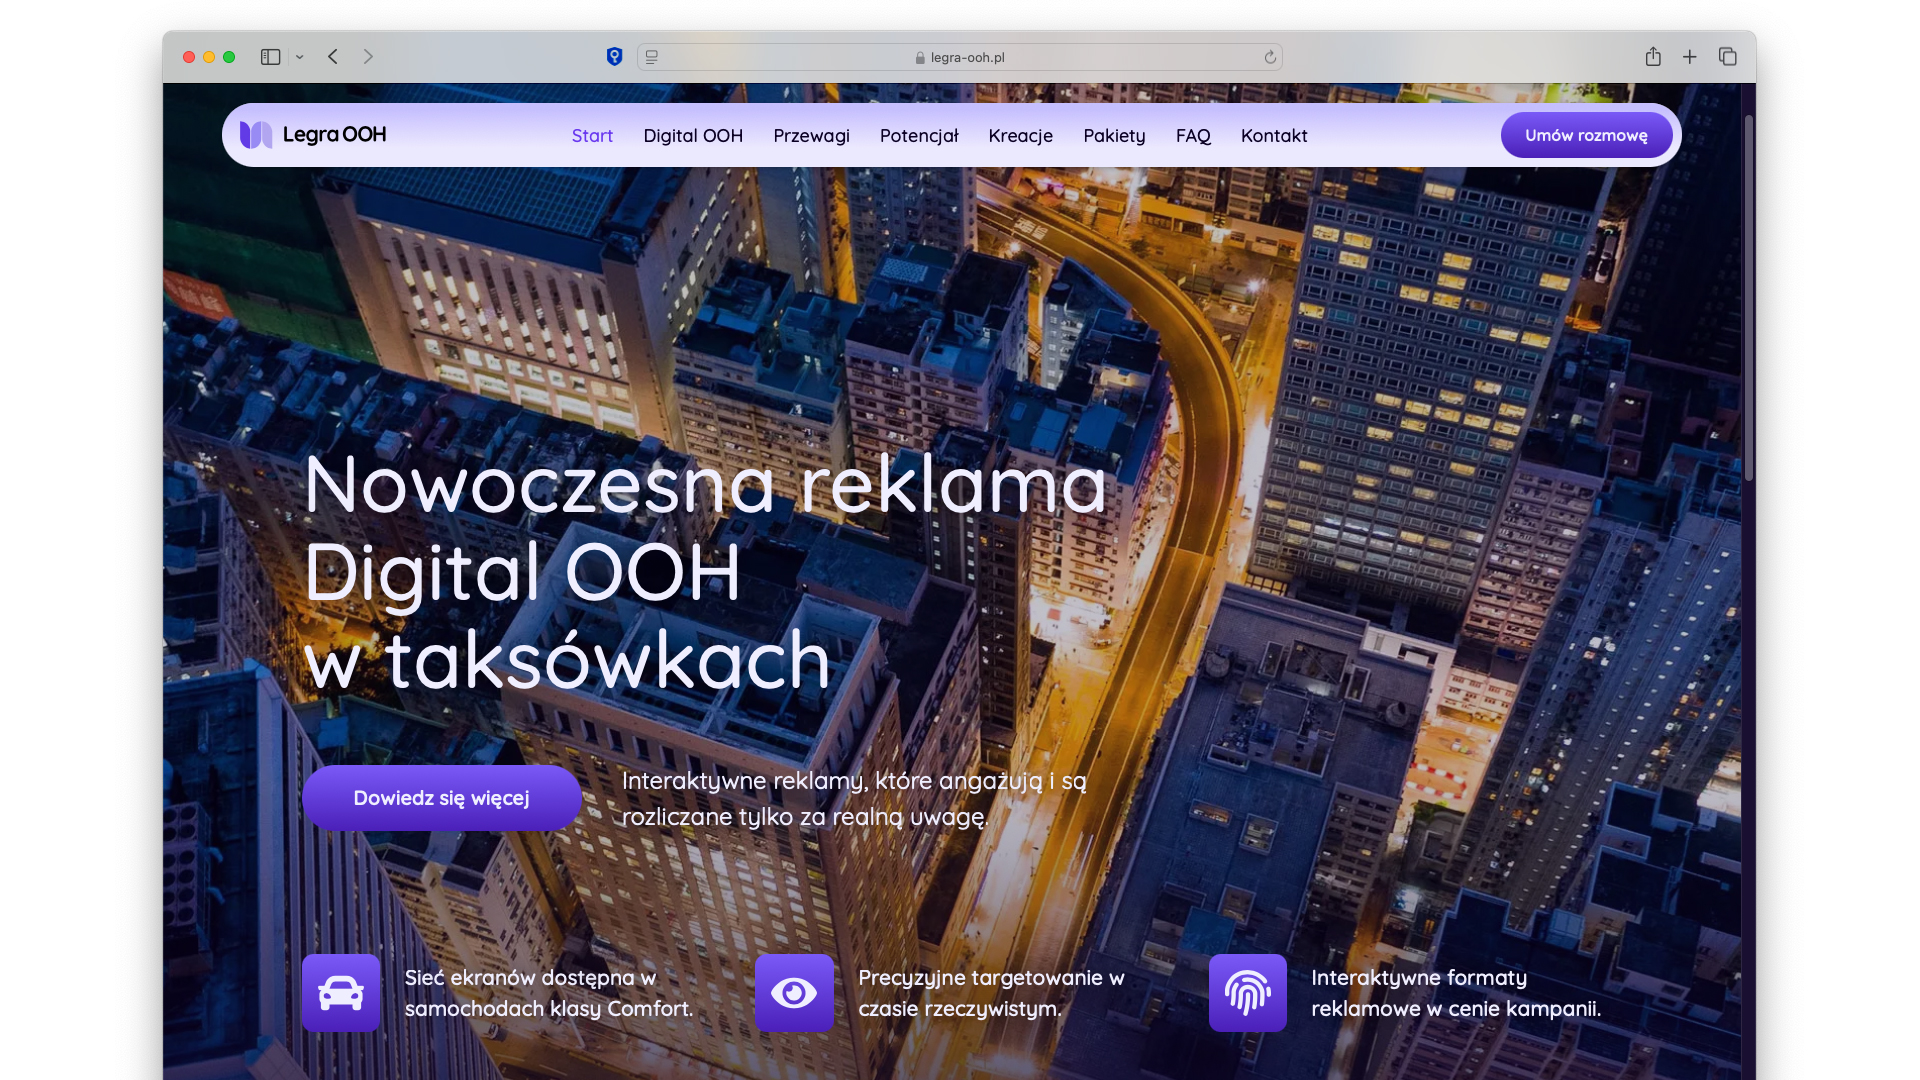Open the Digital OOH nav item

point(693,136)
